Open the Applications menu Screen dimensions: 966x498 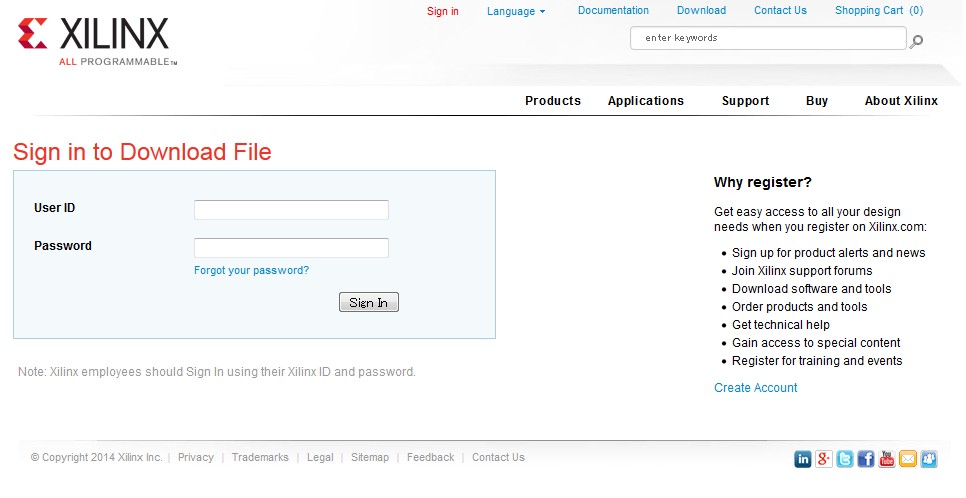(x=645, y=101)
